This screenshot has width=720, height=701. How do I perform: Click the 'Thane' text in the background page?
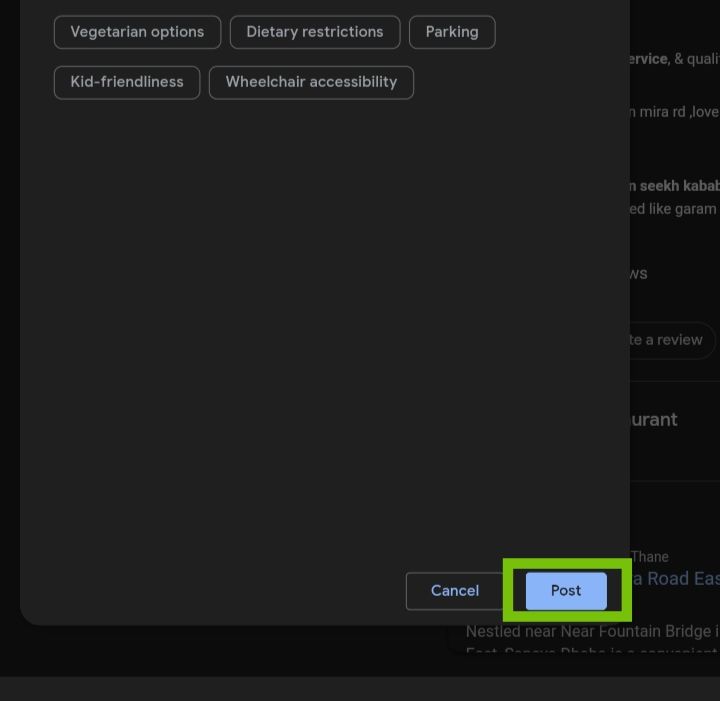650,557
